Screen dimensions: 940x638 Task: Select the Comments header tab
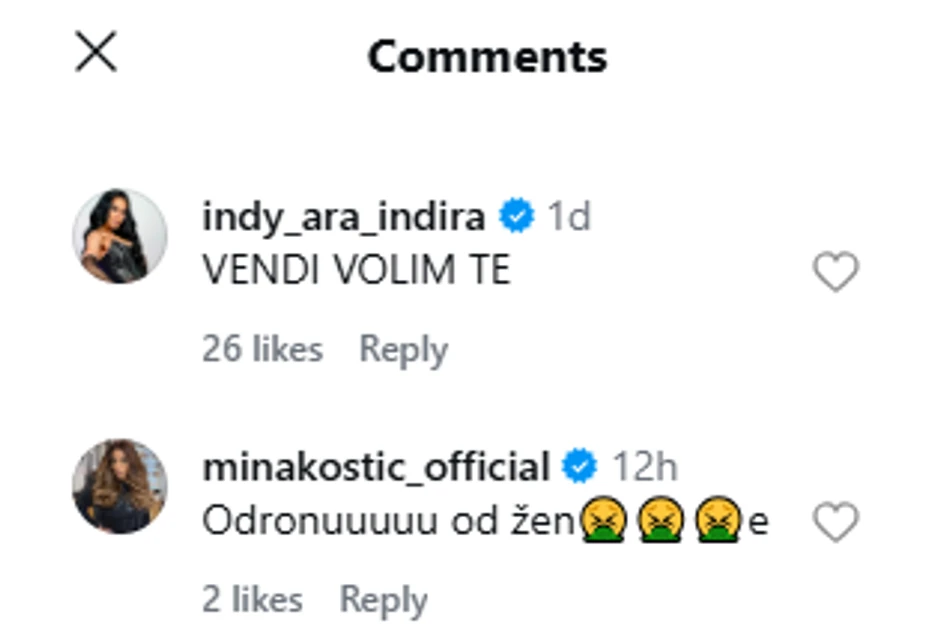click(487, 54)
